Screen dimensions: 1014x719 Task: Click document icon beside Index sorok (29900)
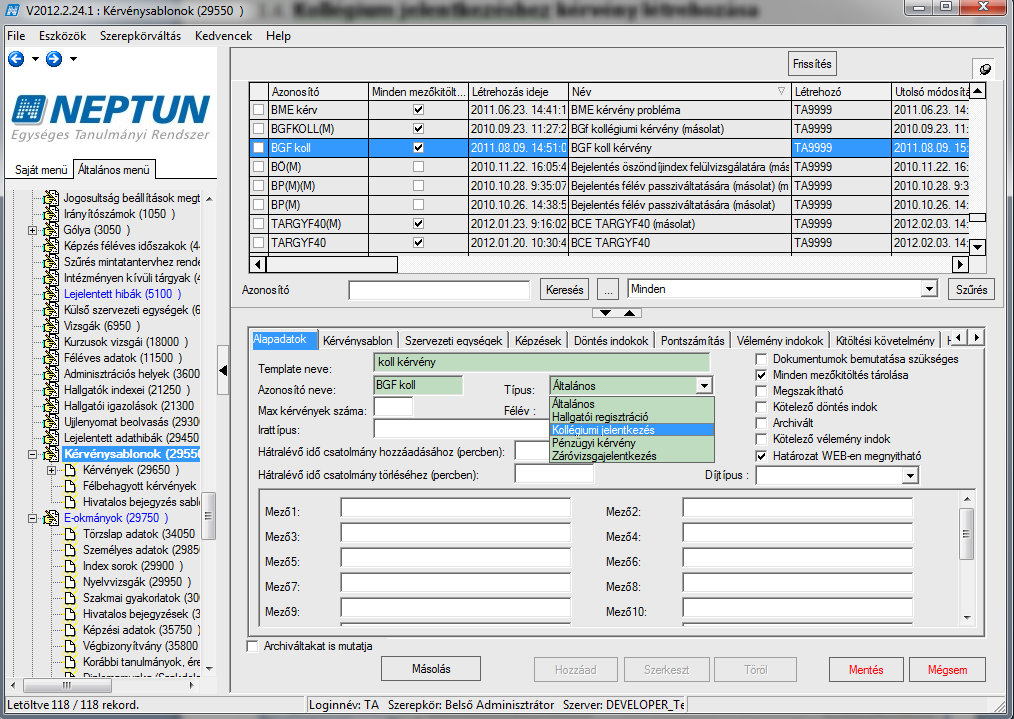coord(70,566)
